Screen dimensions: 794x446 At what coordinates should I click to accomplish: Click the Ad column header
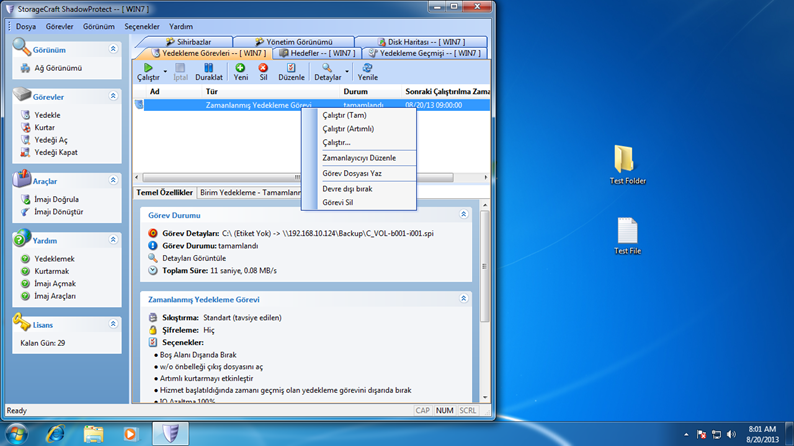point(172,92)
